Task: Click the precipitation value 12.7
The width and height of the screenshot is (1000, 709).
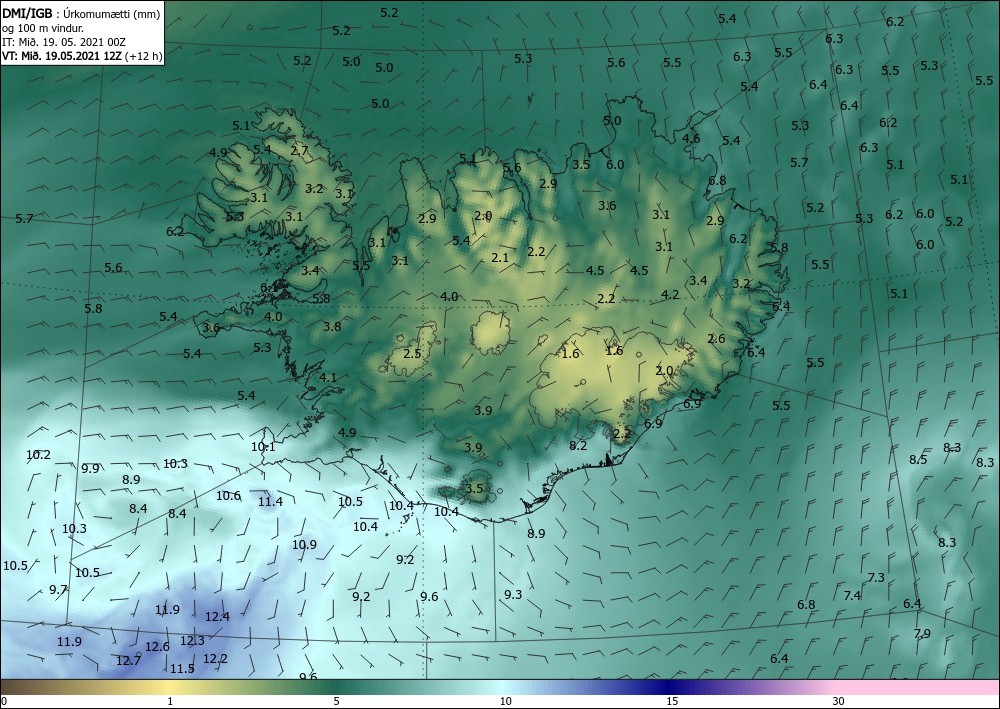Action: [x=128, y=661]
